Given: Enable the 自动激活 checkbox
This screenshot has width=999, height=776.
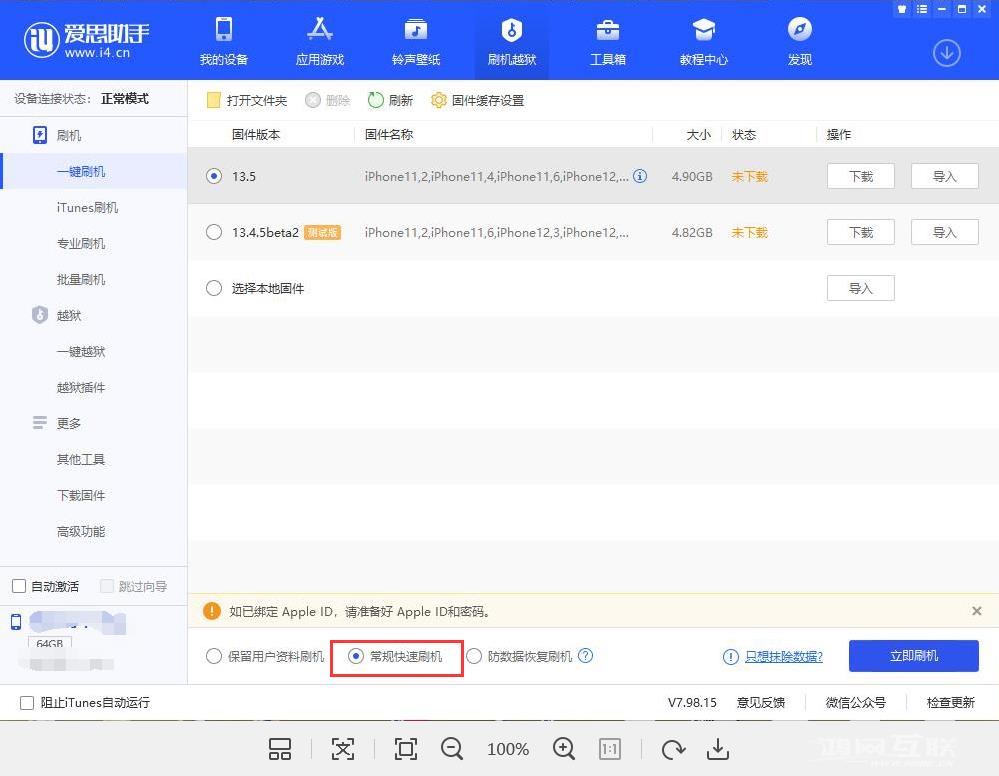Looking at the screenshot, I should [x=17, y=586].
